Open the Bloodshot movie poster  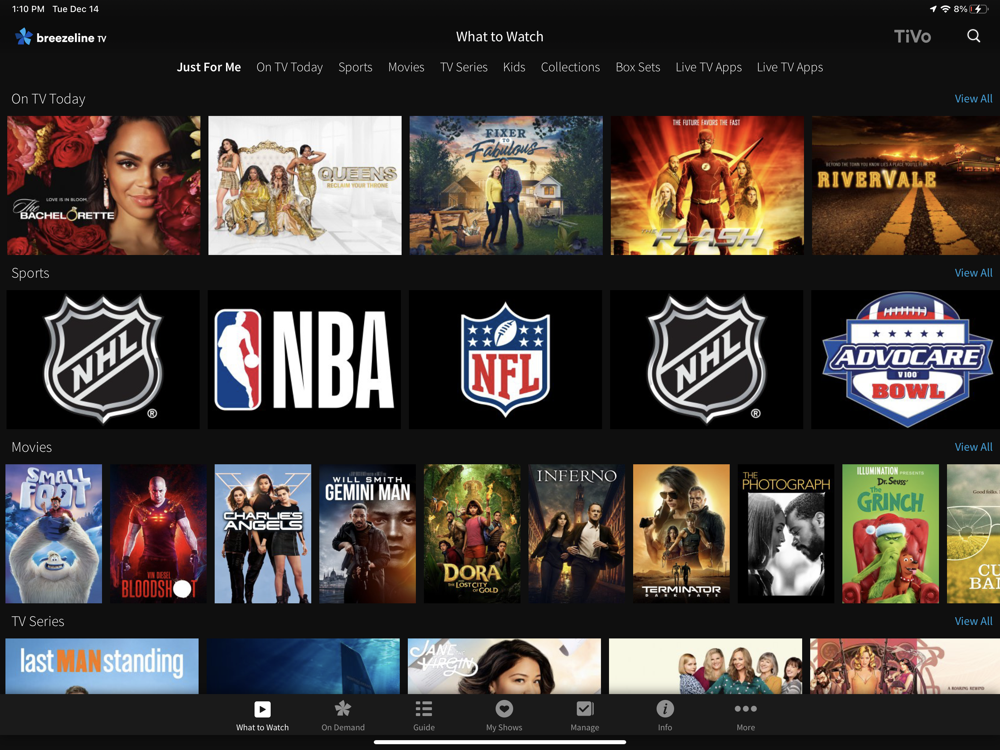click(158, 534)
